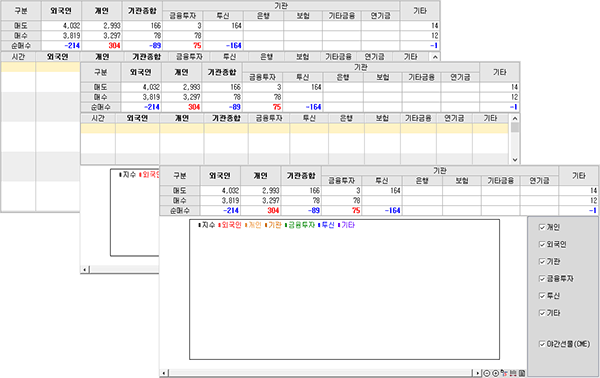This screenshot has height=378, width=600.
Task: Click the left arrow of front chart scrollbar
Action: point(164,373)
